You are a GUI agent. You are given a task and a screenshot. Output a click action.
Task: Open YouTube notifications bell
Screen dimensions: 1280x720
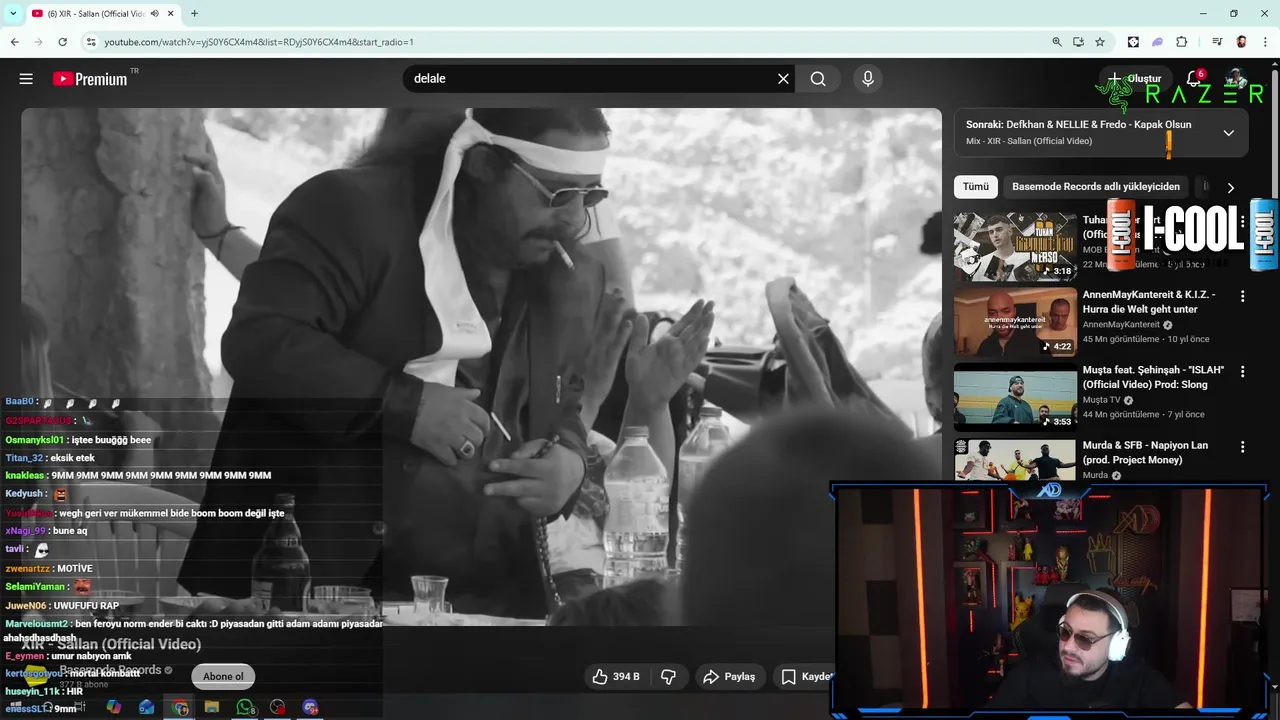(x=1194, y=79)
